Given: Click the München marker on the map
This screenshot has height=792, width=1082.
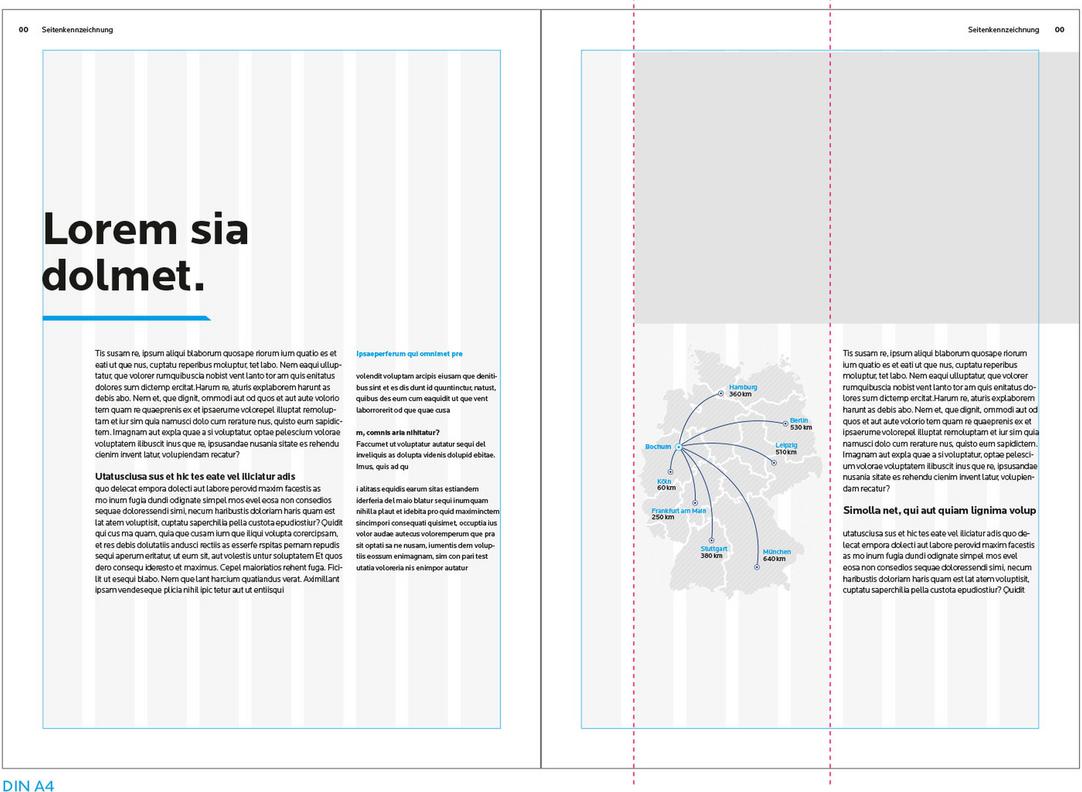Looking at the screenshot, I should [x=757, y=567].
